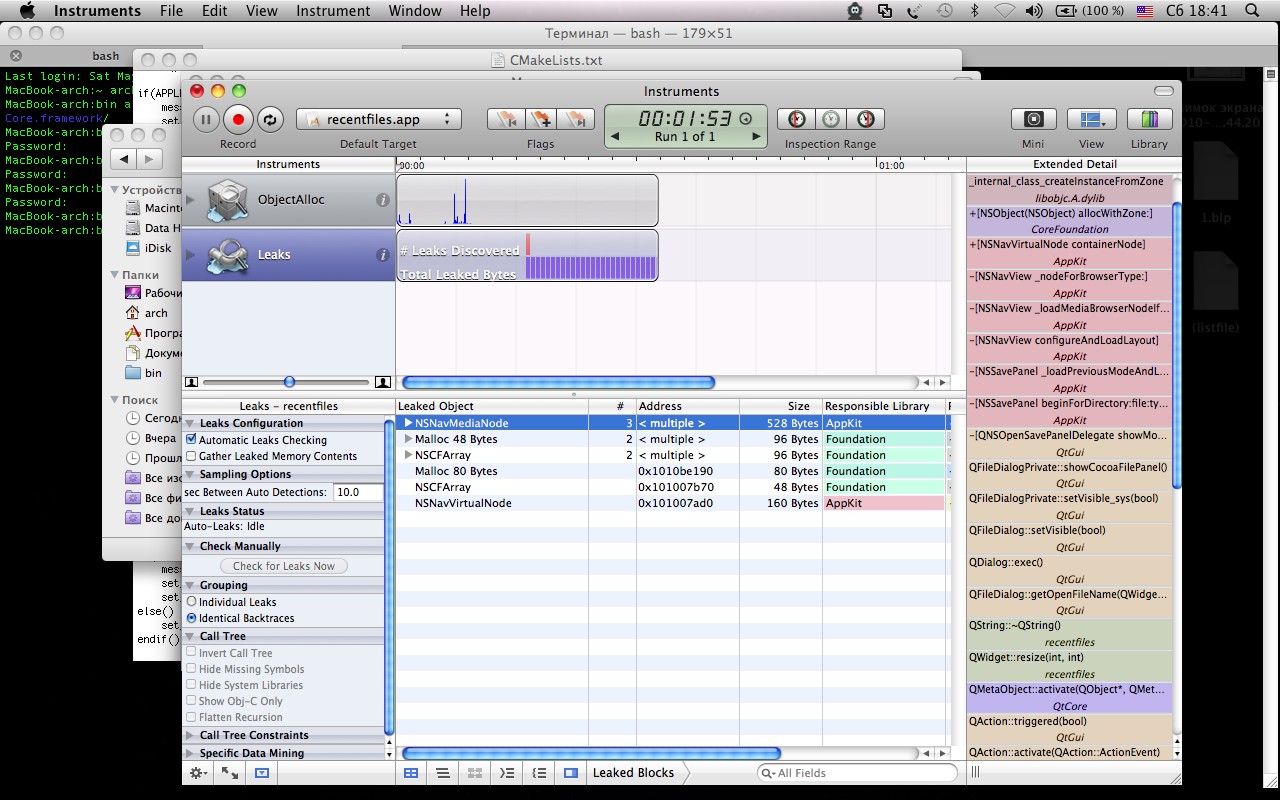Expand the Malloc 48 Bytes row
Screen dimensions: 1280x800
coord(408,439)
